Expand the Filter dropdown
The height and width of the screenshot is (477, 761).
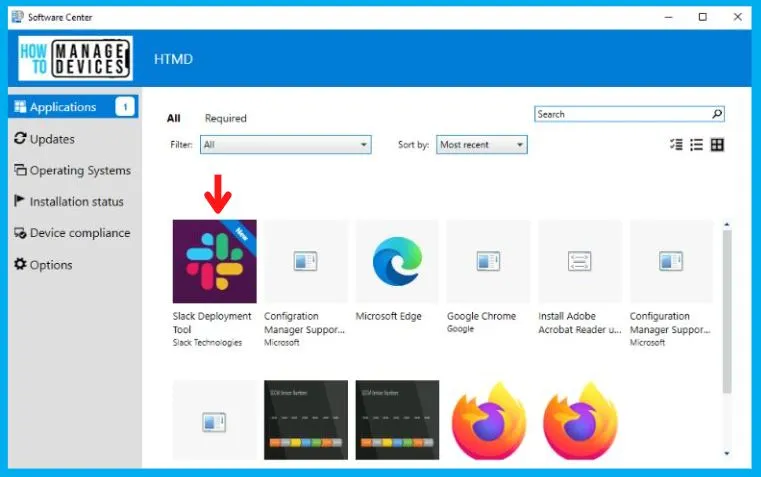point(286,145)
